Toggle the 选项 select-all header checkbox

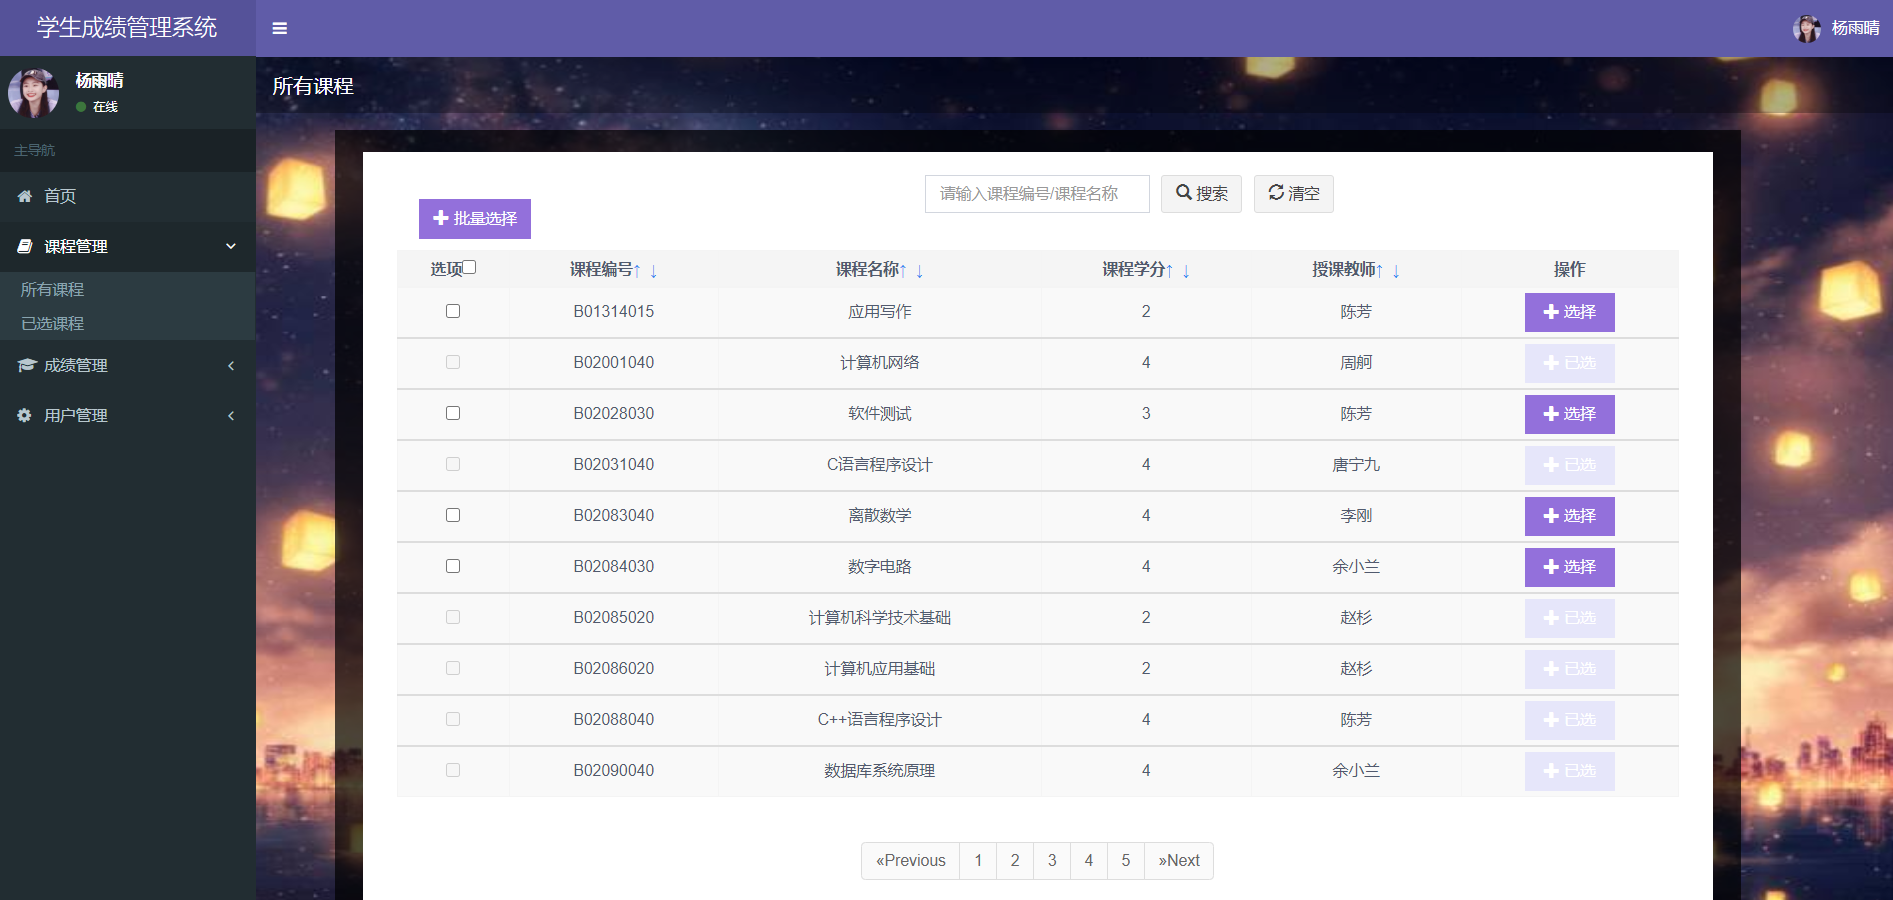[470, 267]
